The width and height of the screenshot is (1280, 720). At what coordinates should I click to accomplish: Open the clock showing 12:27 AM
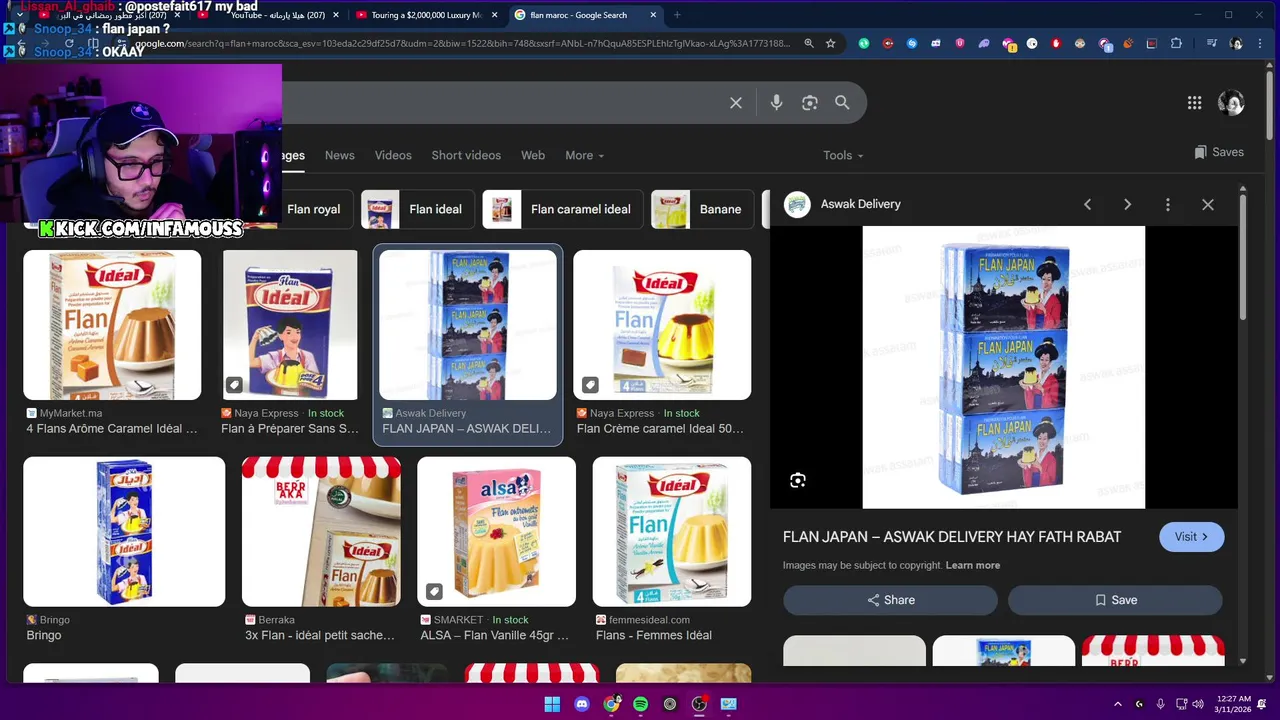click(1234, 704)
